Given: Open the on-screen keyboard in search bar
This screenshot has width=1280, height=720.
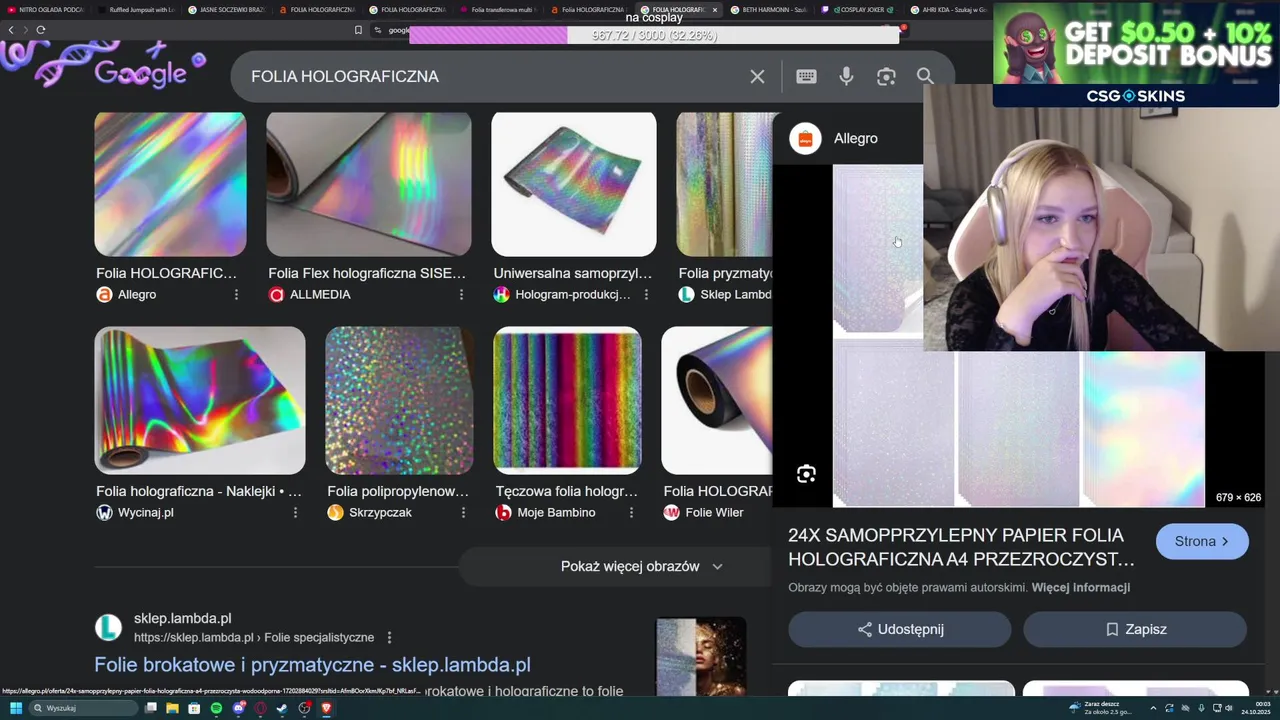Looking at the screenshot, I should click(806, 76).
